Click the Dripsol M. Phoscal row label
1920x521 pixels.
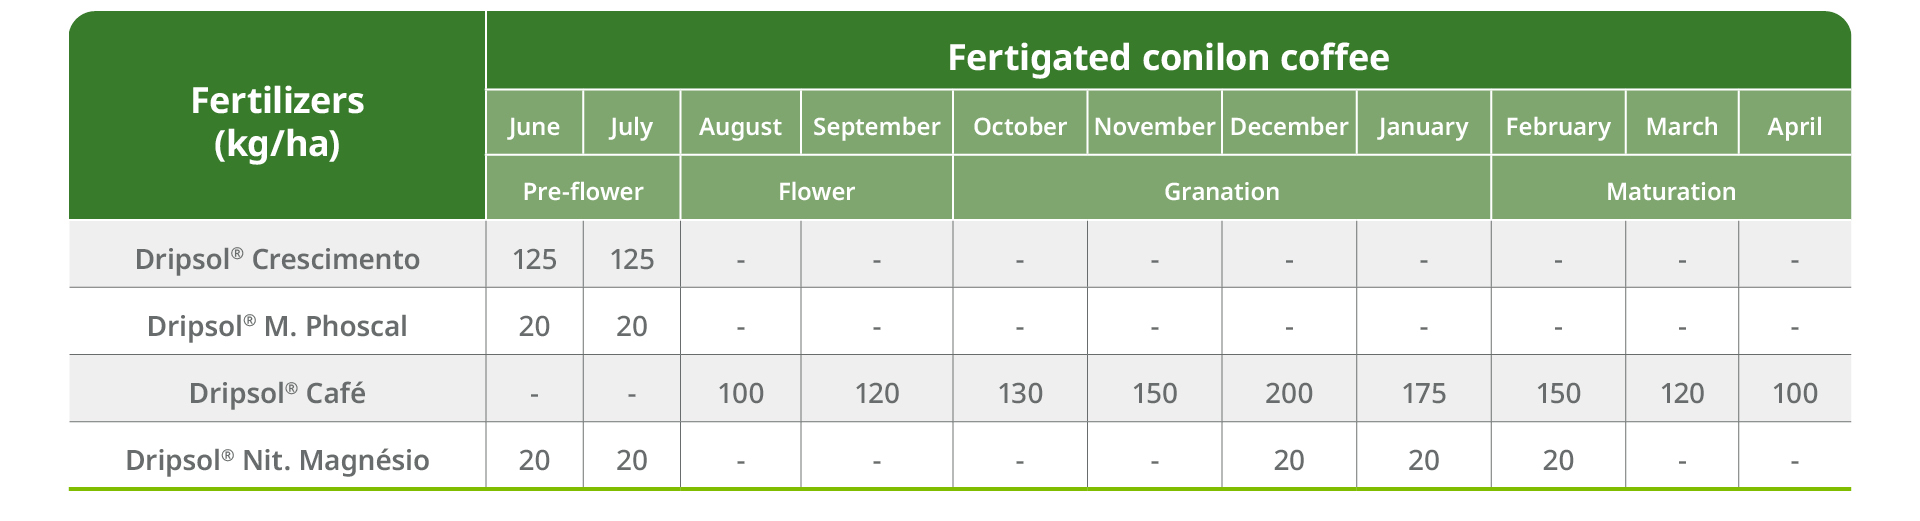[277, 325]
